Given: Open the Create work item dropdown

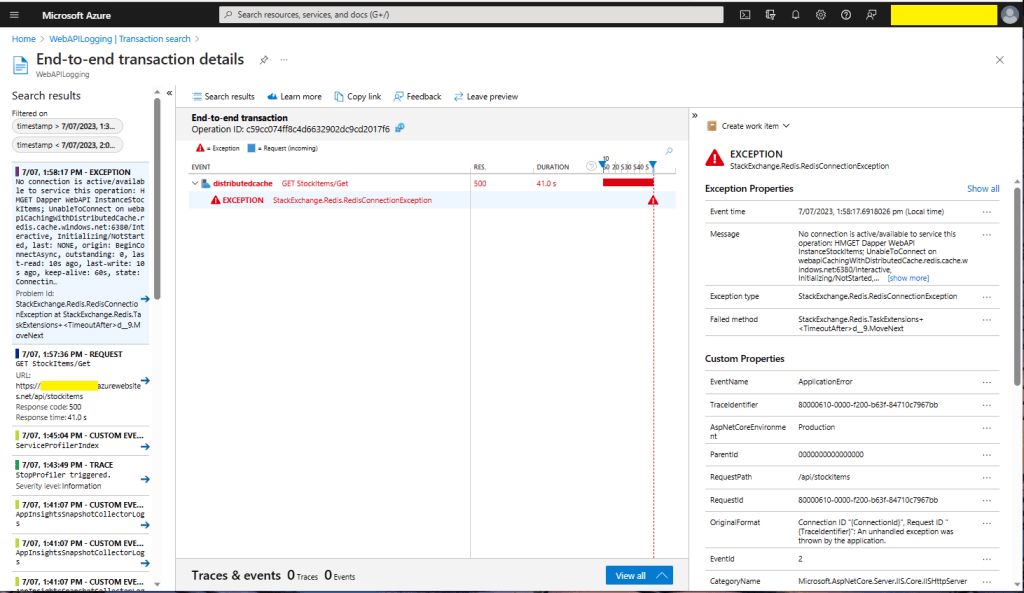Looking at the screenshot, I should point(749,126).
